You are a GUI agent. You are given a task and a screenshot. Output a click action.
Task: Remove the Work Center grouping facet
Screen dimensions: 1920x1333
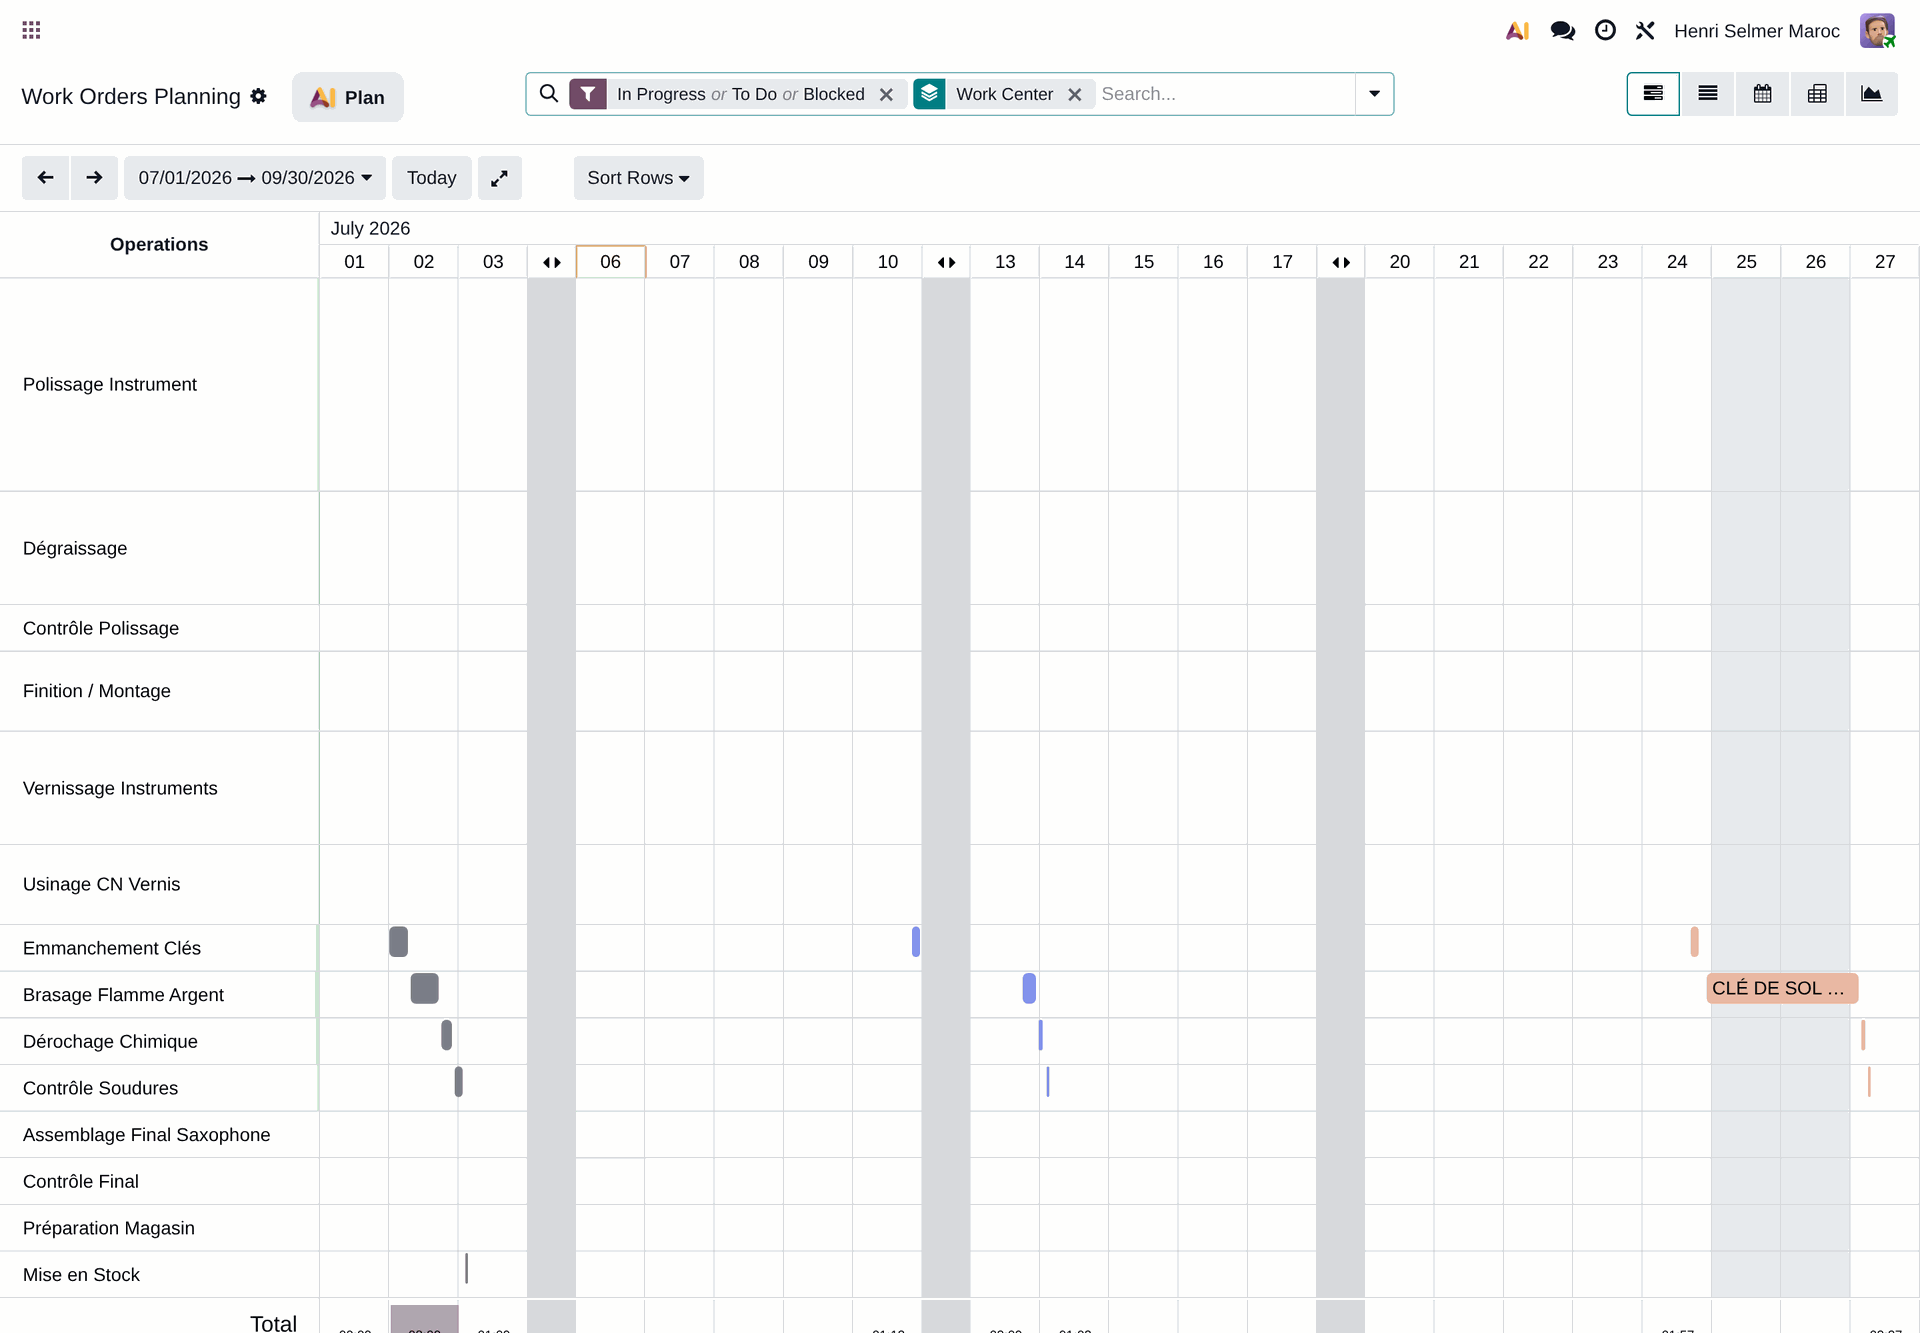coord(1075,94)
